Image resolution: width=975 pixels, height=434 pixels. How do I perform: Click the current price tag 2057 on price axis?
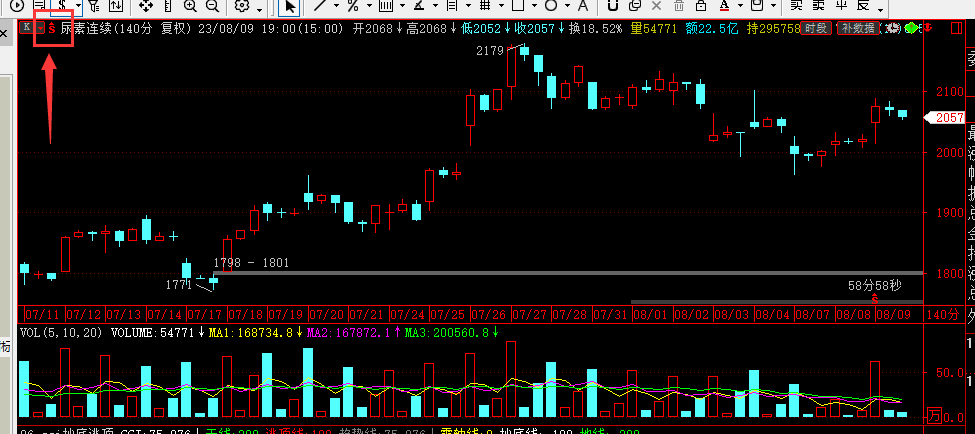click(x=948, y=118)
